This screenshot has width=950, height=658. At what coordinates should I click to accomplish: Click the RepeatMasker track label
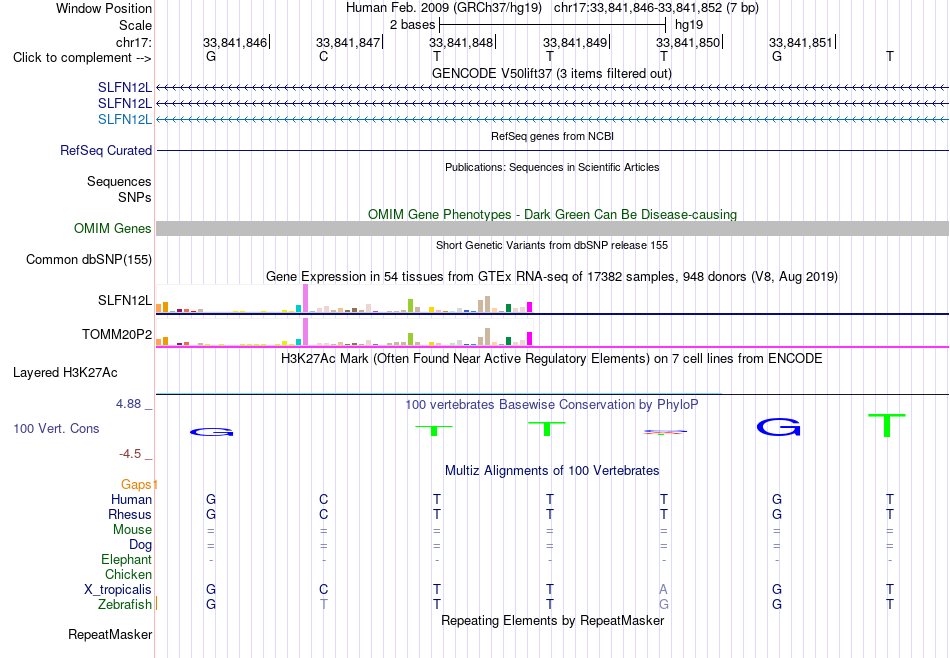click(110, 634)
